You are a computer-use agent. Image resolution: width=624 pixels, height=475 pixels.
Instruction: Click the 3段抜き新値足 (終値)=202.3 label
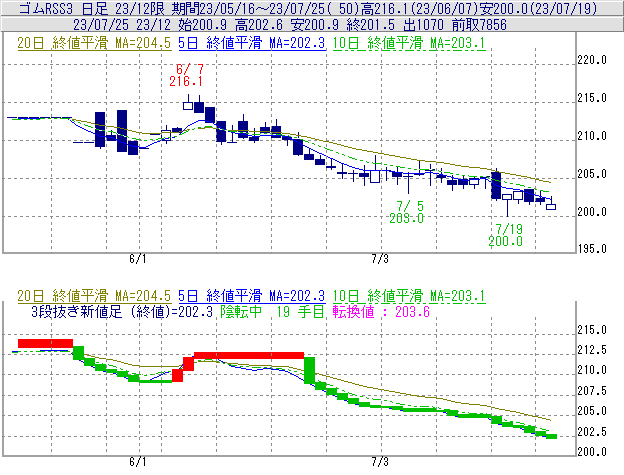[122, 311]
